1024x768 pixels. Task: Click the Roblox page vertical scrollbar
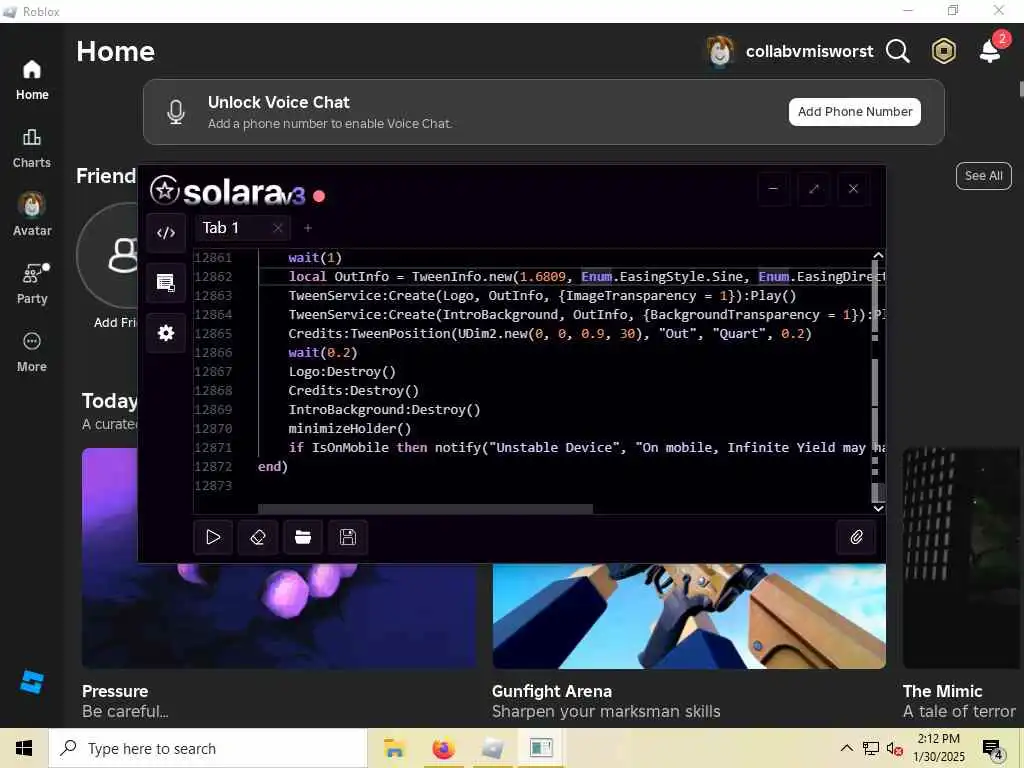[1021, 89]
